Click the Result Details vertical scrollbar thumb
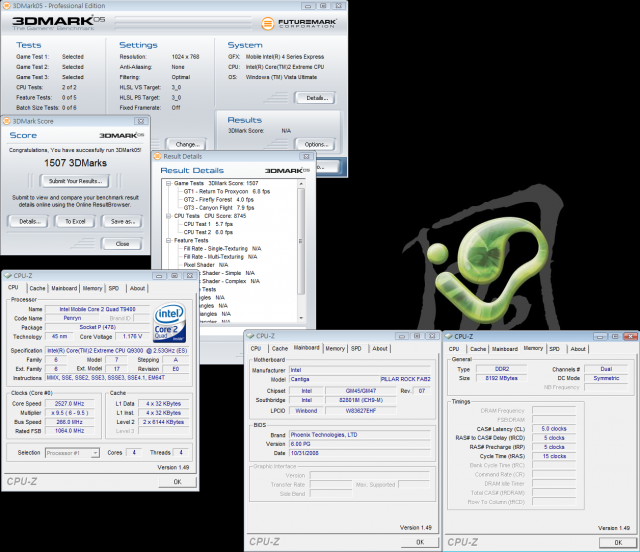The image size is (640, 552). coord(301,241)
